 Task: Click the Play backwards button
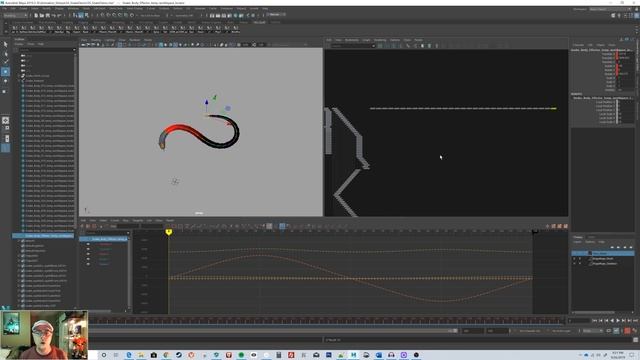coord(612,321)
